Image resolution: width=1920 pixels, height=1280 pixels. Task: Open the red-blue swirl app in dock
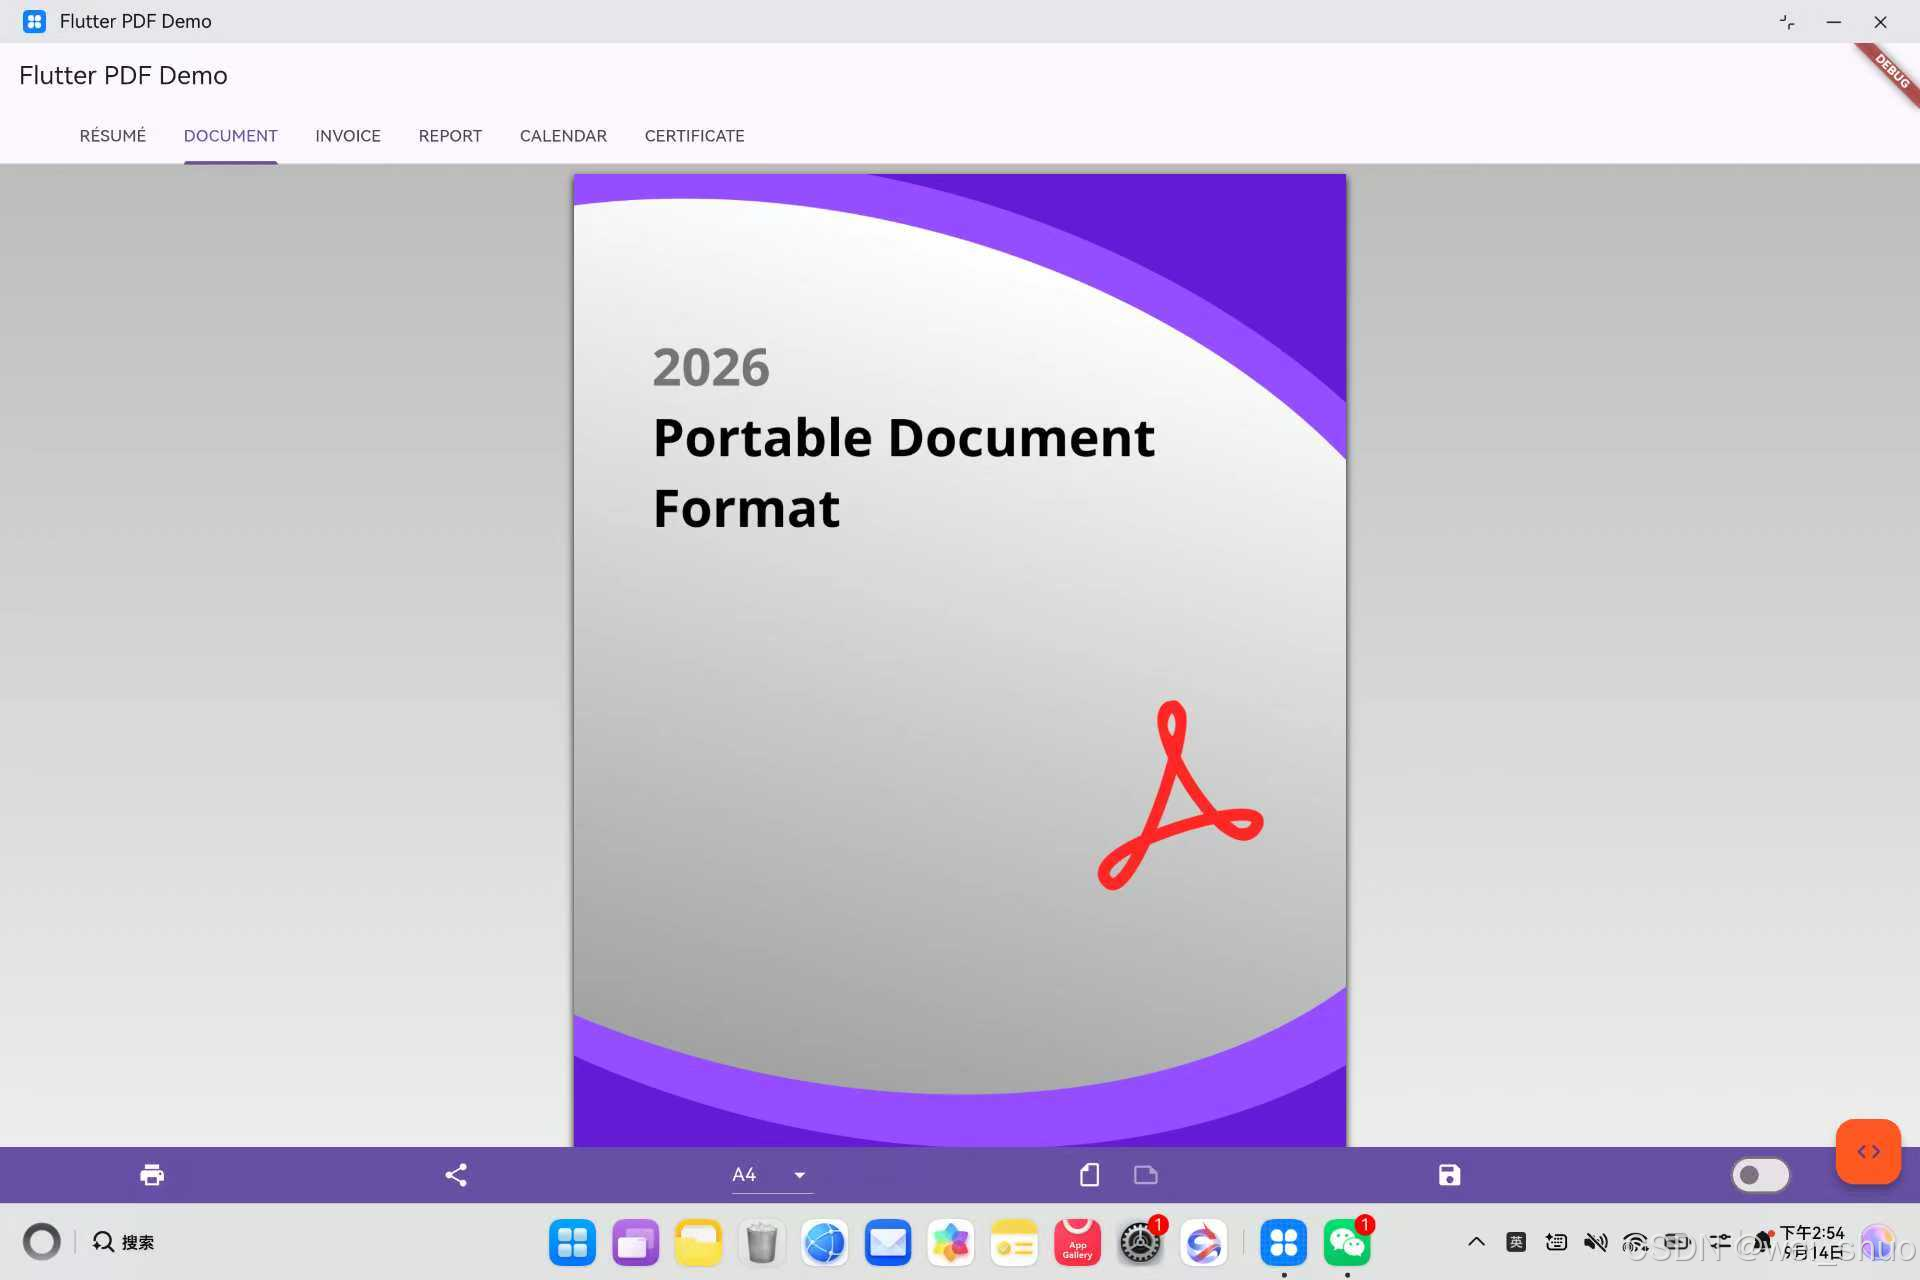pos(1203,1243)
